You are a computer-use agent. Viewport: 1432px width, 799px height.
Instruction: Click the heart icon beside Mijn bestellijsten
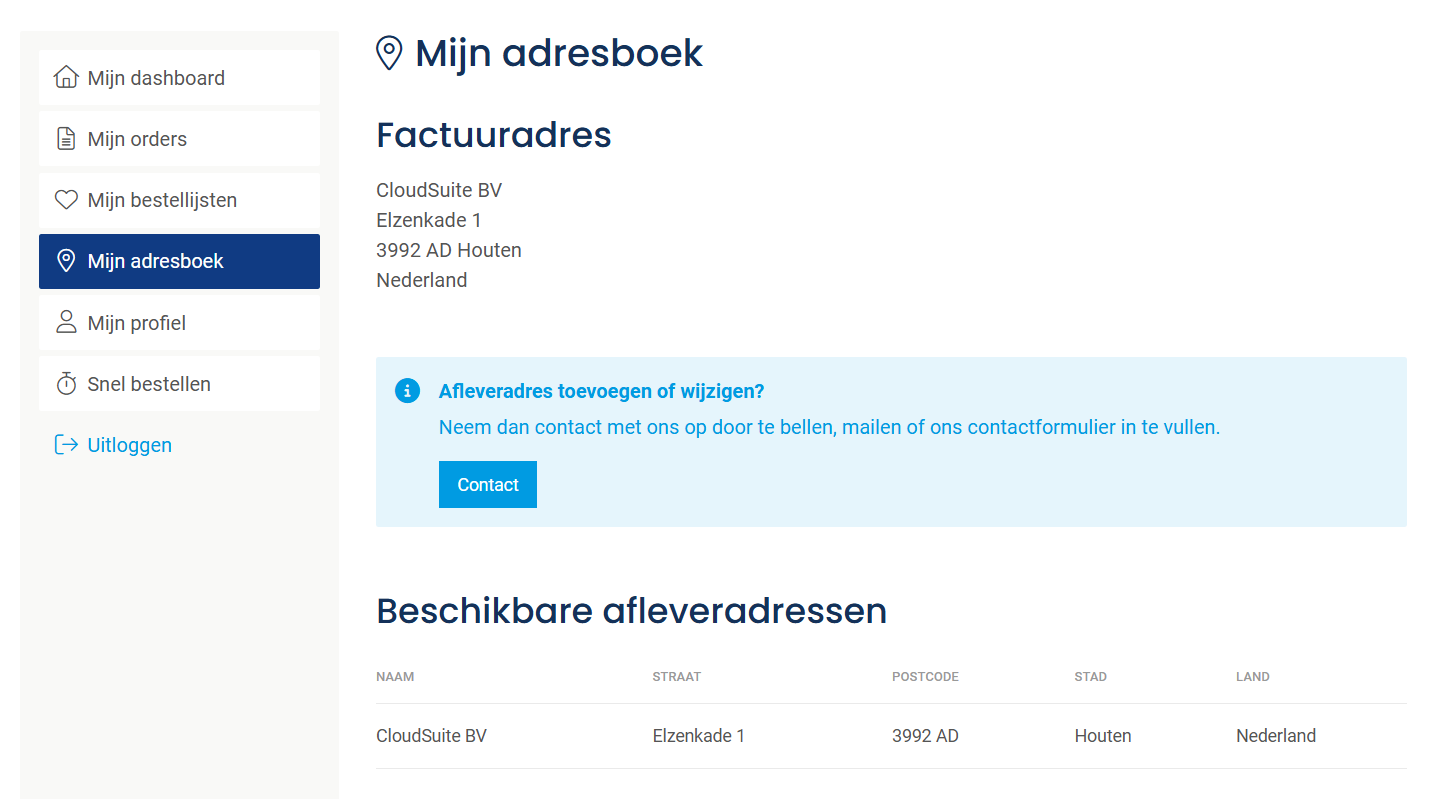[x=66, y=200]
